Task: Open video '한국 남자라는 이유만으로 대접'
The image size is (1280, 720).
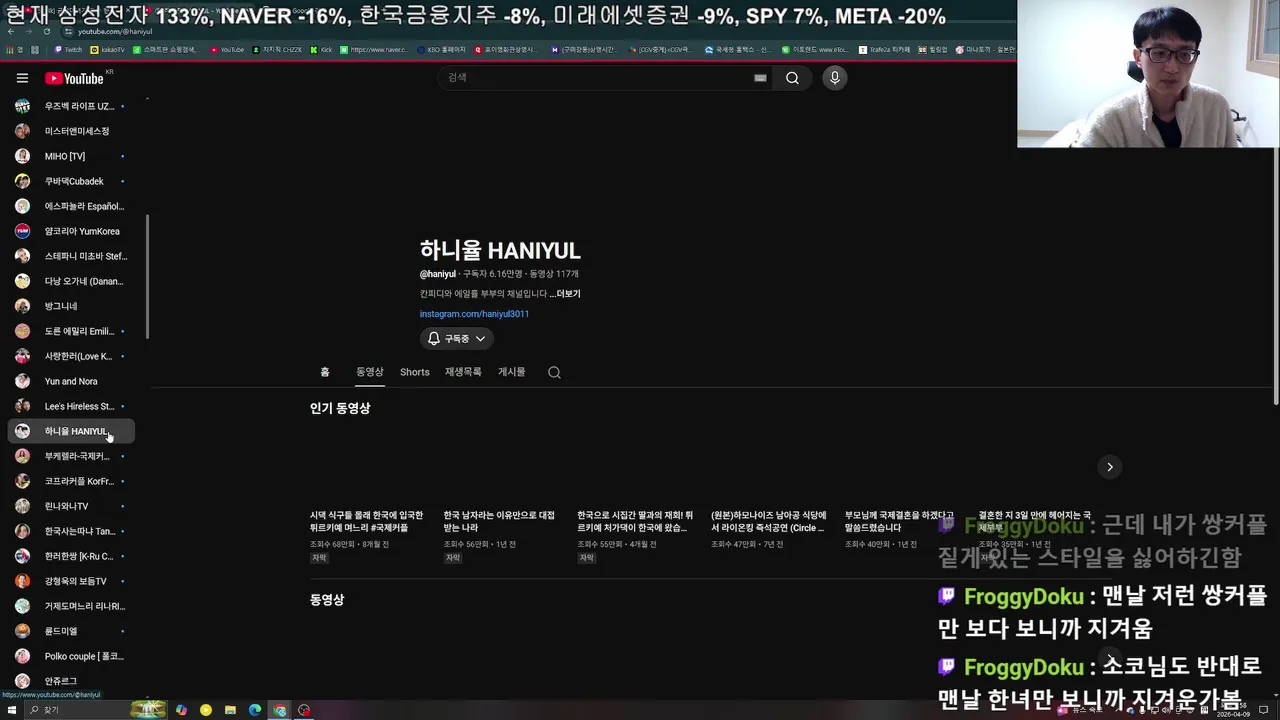Action: (x=499, y=521)
